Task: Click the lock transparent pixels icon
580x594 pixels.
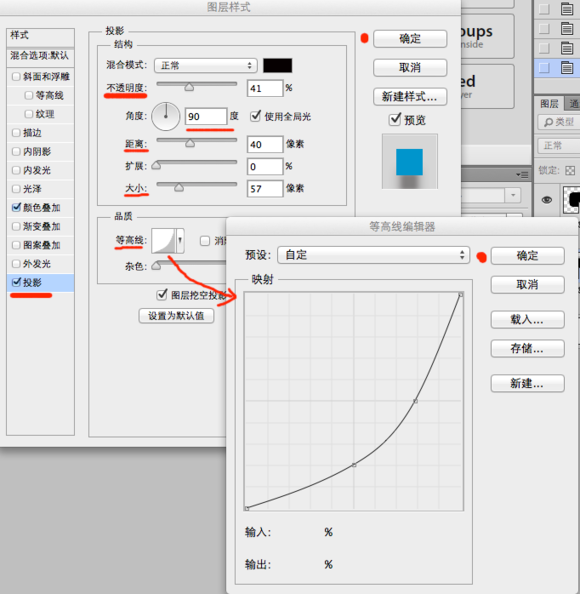Action: pos(570,170)
